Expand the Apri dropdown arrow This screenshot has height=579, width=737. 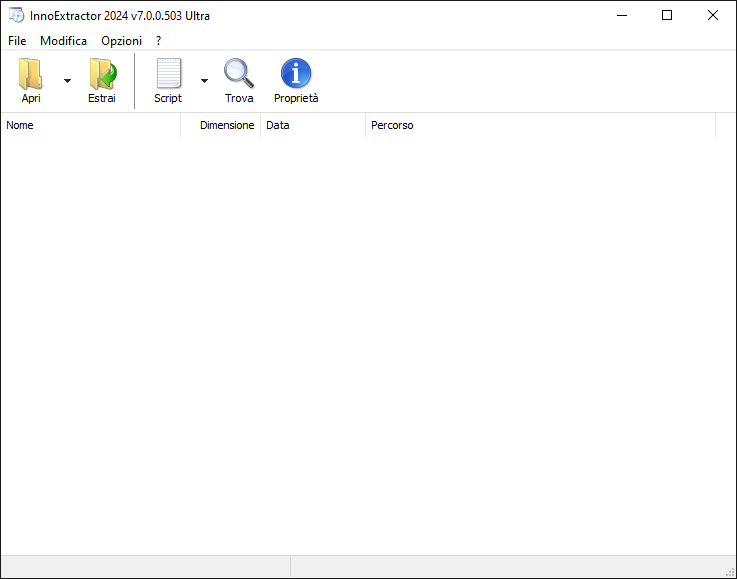tap(67, 81)
